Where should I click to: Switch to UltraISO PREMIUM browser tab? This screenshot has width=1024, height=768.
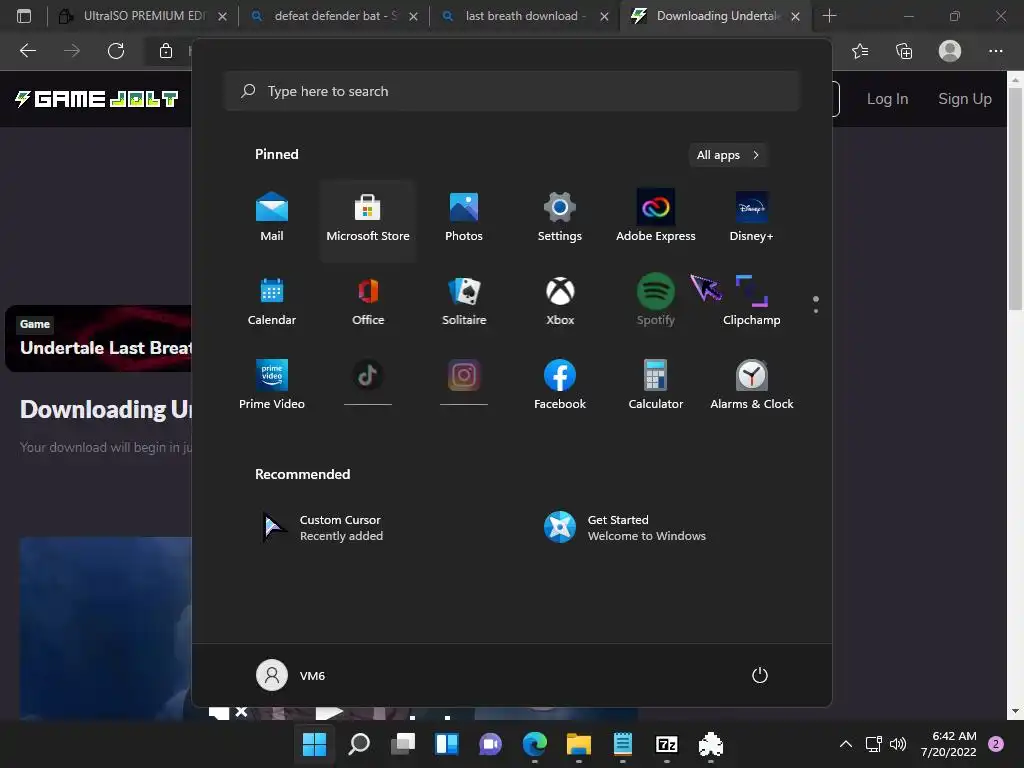coord(144,16)
